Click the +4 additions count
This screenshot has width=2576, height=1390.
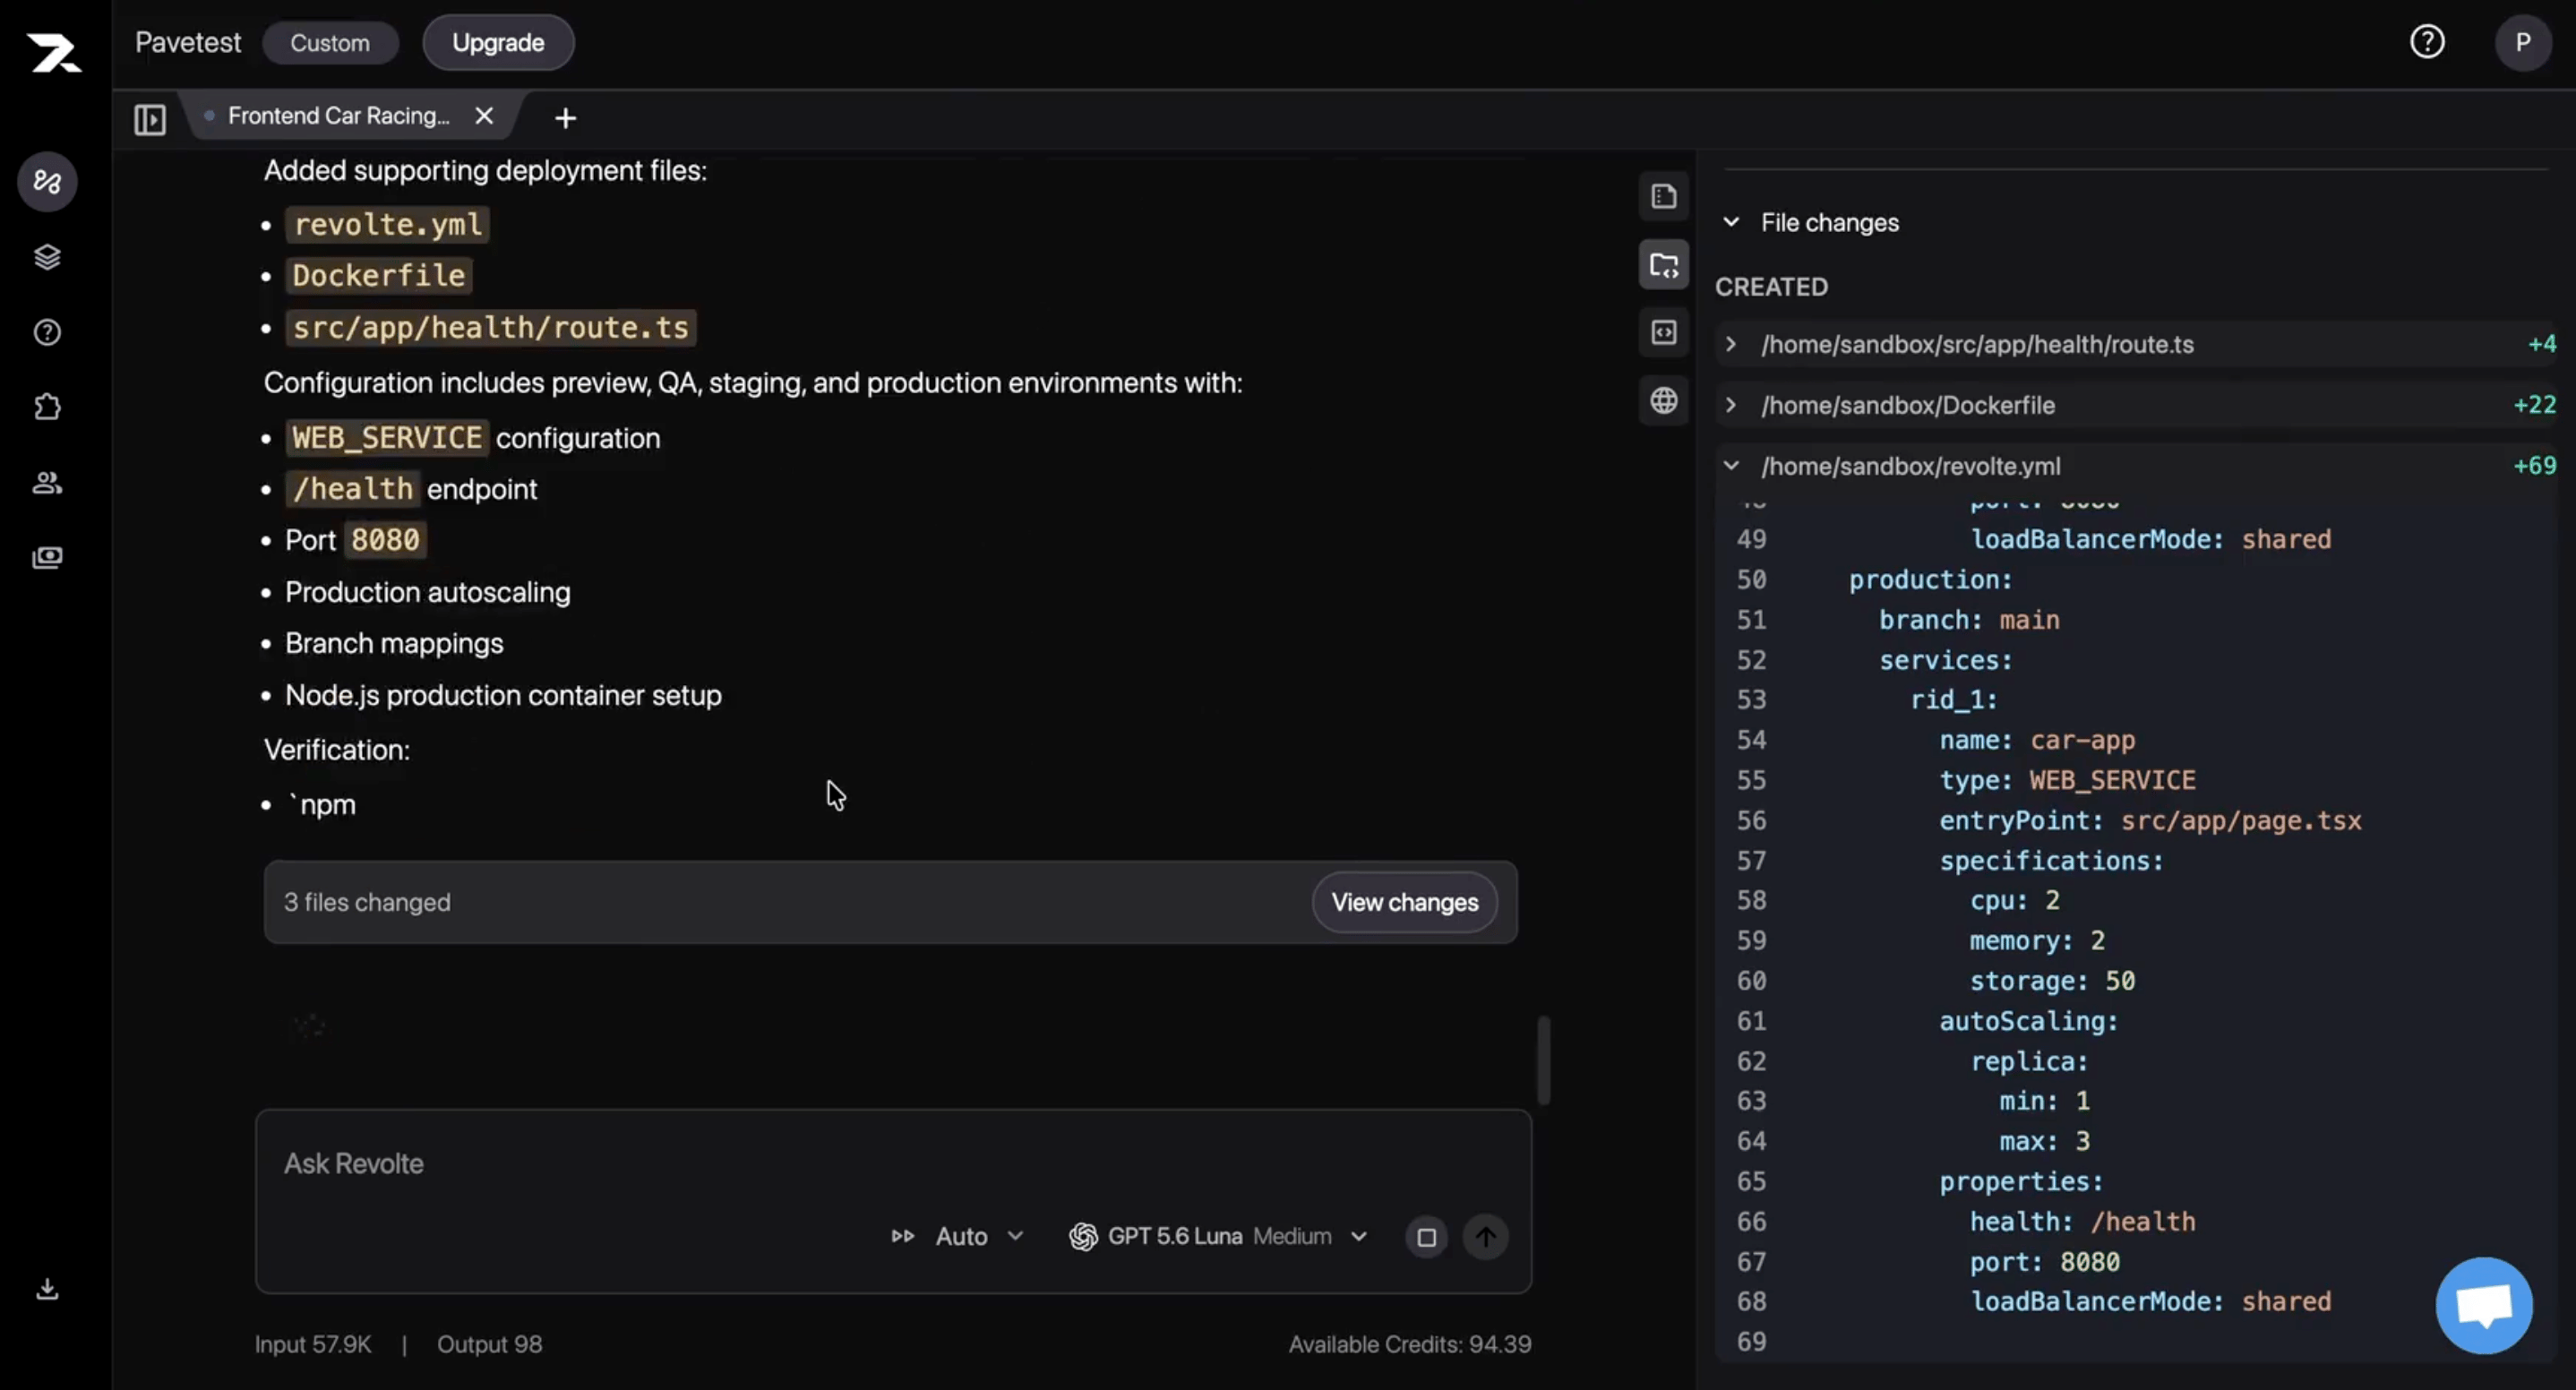[x=2542, y=344]
